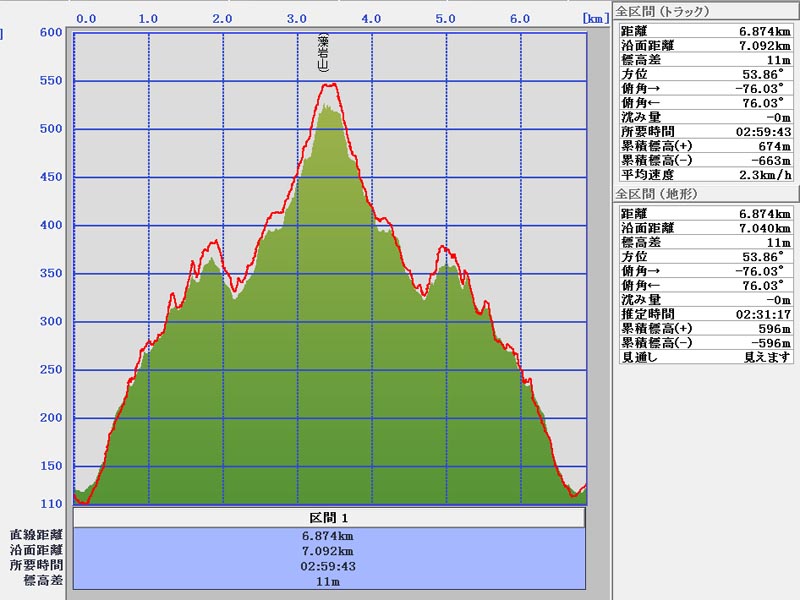Click the 沈み量 row in the terrain panel

[706, 299]
